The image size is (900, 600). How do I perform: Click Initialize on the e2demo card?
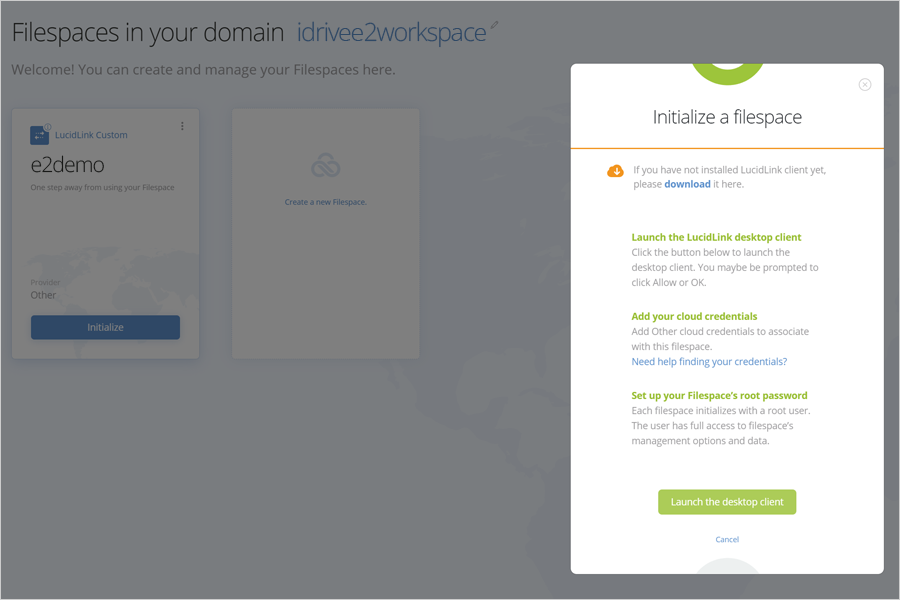coord(105,327)
